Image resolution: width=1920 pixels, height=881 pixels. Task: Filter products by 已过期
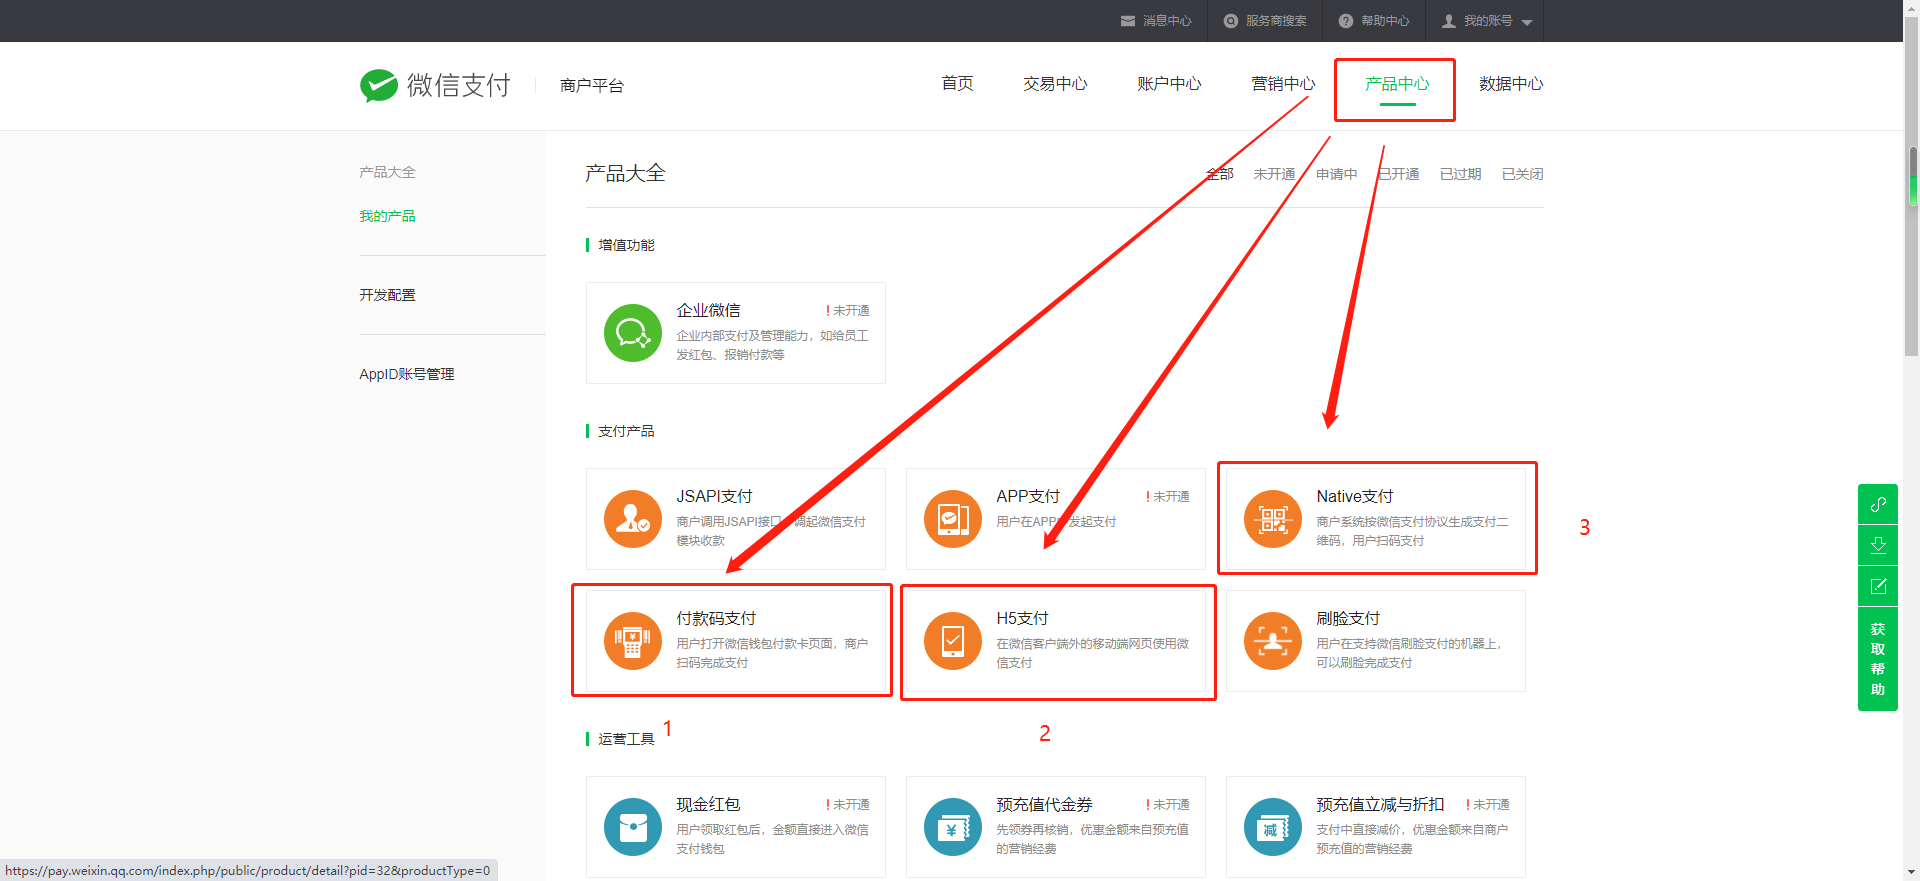1460,174
